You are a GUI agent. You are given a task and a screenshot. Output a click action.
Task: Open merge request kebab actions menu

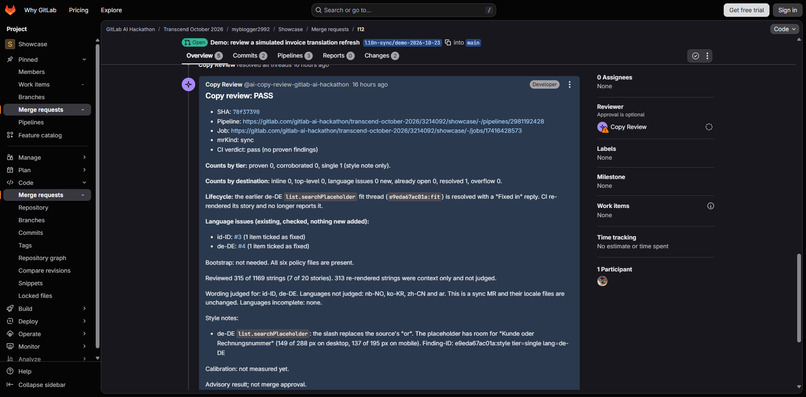pos(707,56)
